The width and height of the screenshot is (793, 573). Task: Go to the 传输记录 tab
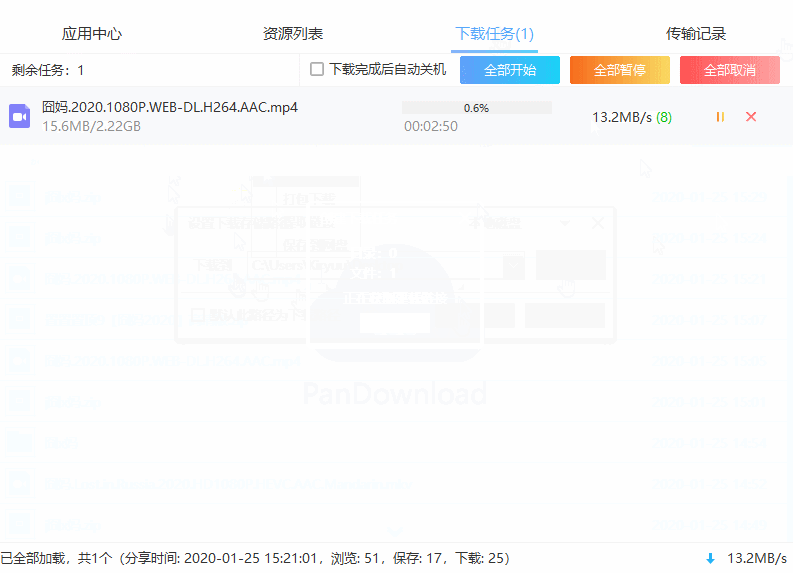coord(696,34)
